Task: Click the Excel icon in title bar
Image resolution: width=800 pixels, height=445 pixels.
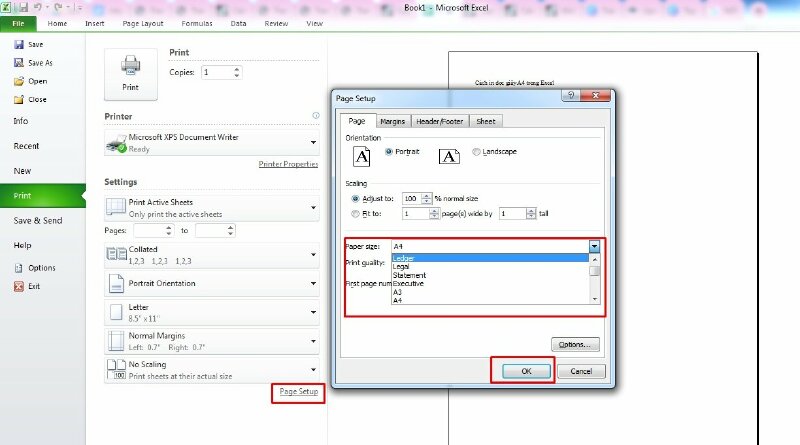Action: tap(7, 7)
